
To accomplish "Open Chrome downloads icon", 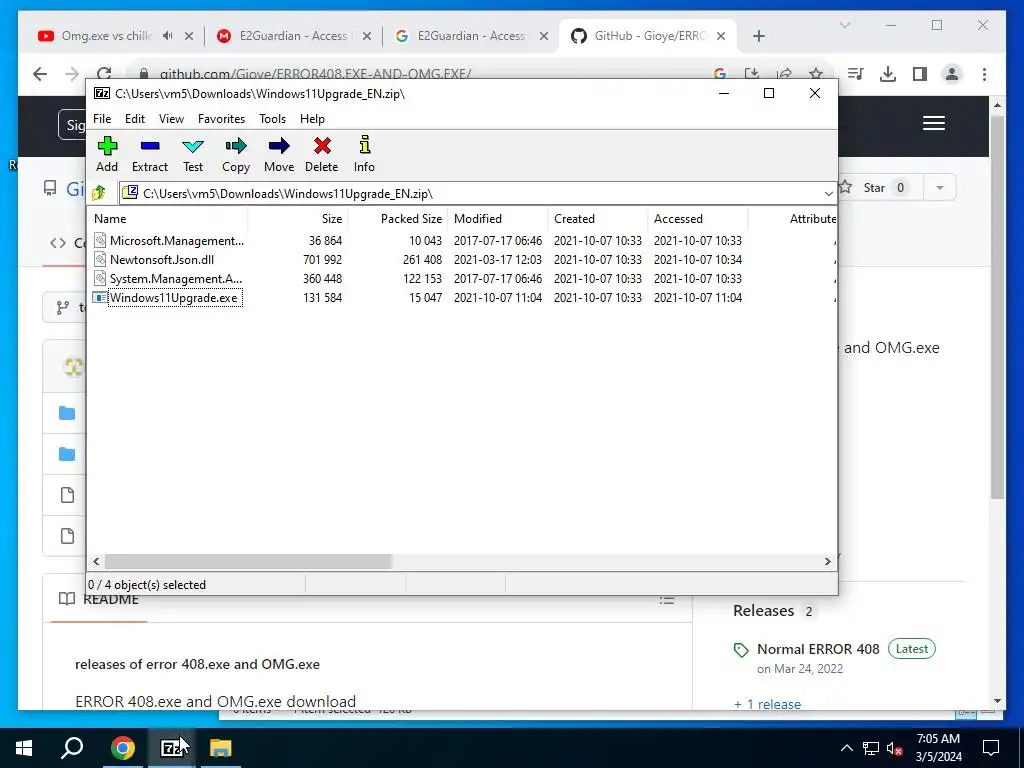I will point(888,74).
